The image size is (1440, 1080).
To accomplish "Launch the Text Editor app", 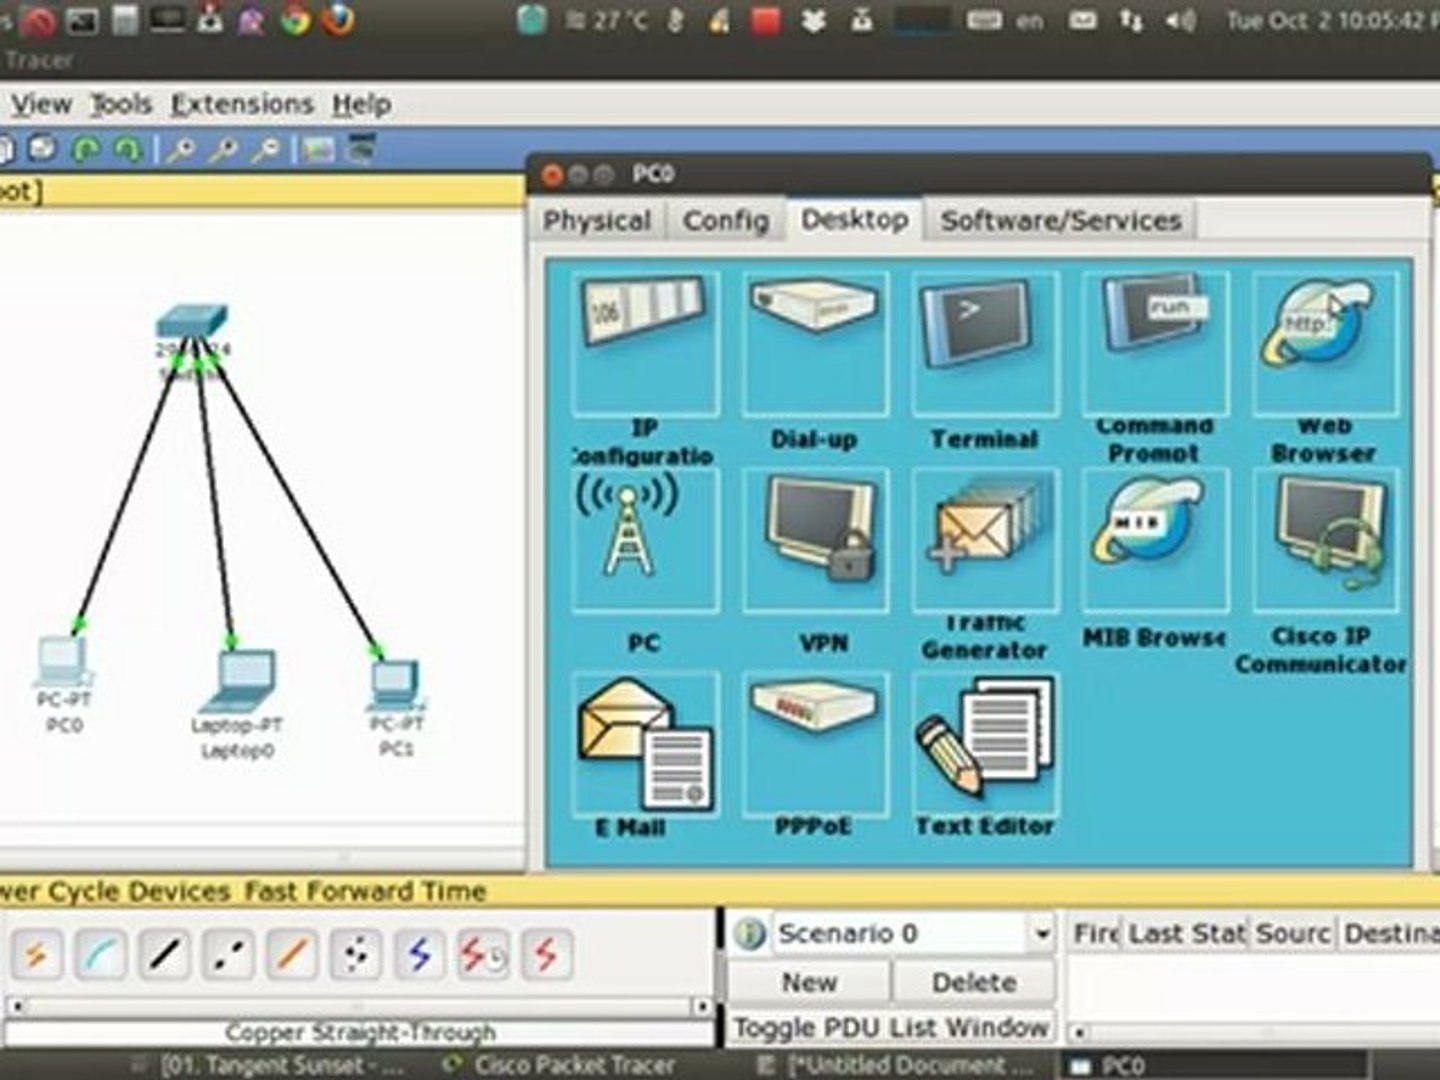I will [985, 743].
